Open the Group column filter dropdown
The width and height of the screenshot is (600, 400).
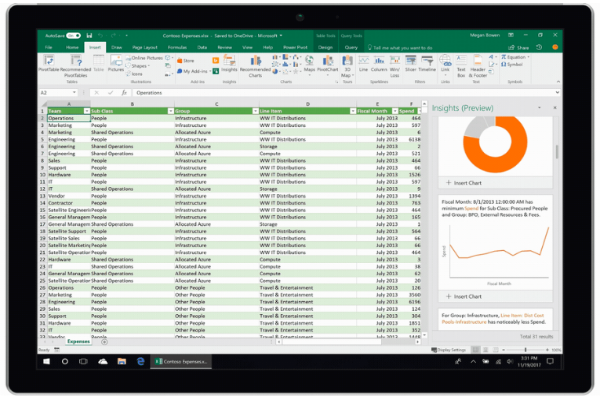point(255,111)
